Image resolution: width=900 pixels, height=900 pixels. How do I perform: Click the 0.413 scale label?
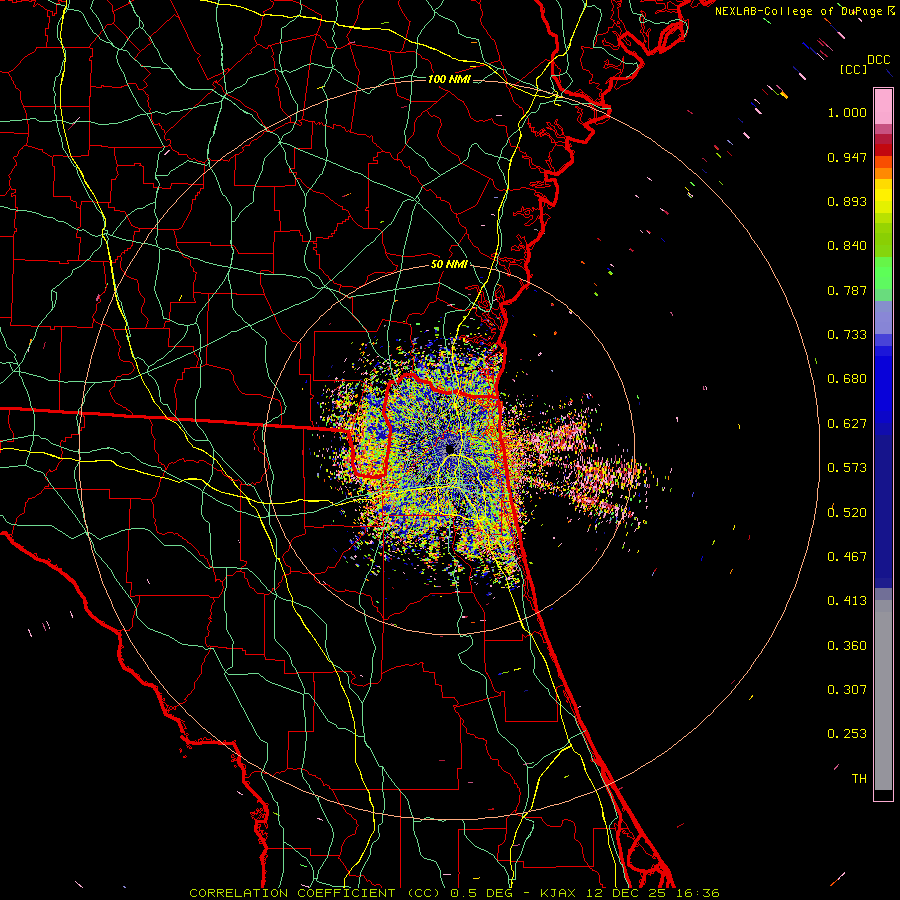click(847, 601)
